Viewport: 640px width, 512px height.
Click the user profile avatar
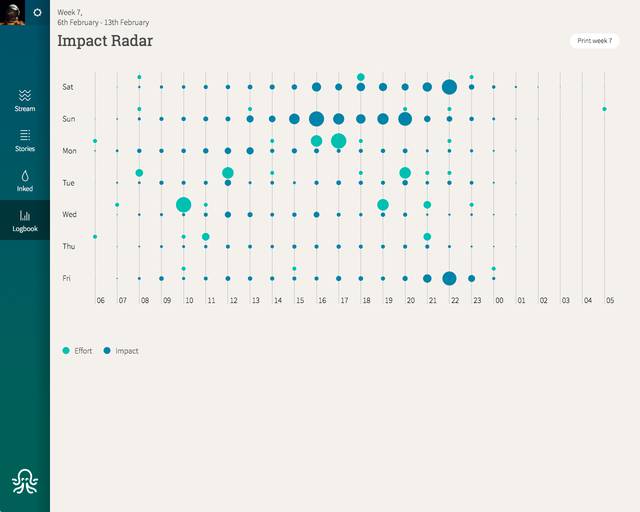coord(12,12)
